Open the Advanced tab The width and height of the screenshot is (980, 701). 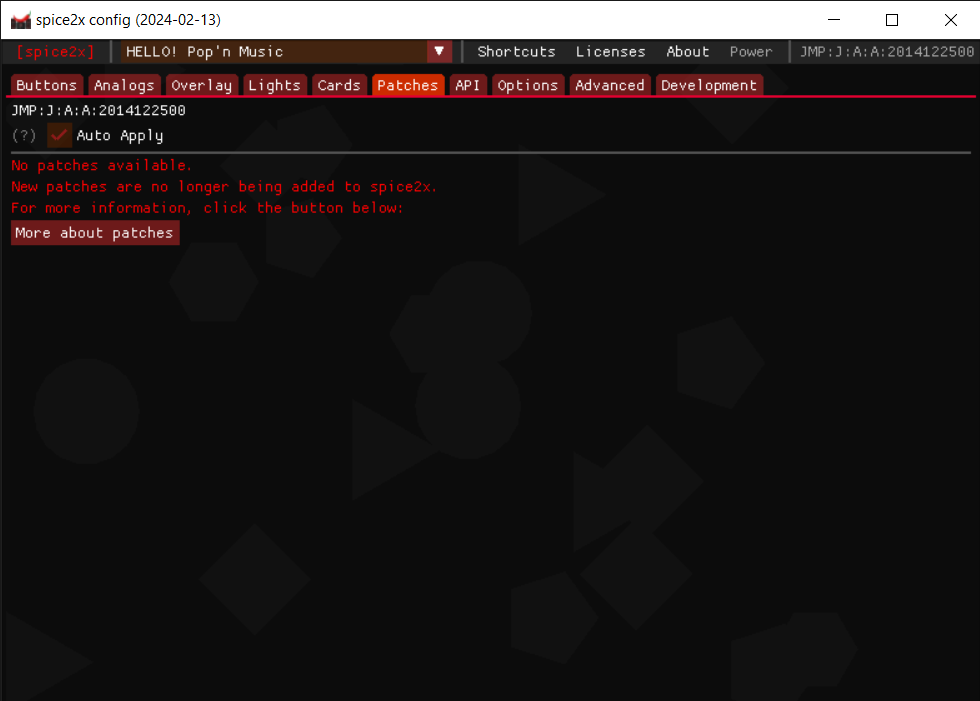click(x=609, y=85)
